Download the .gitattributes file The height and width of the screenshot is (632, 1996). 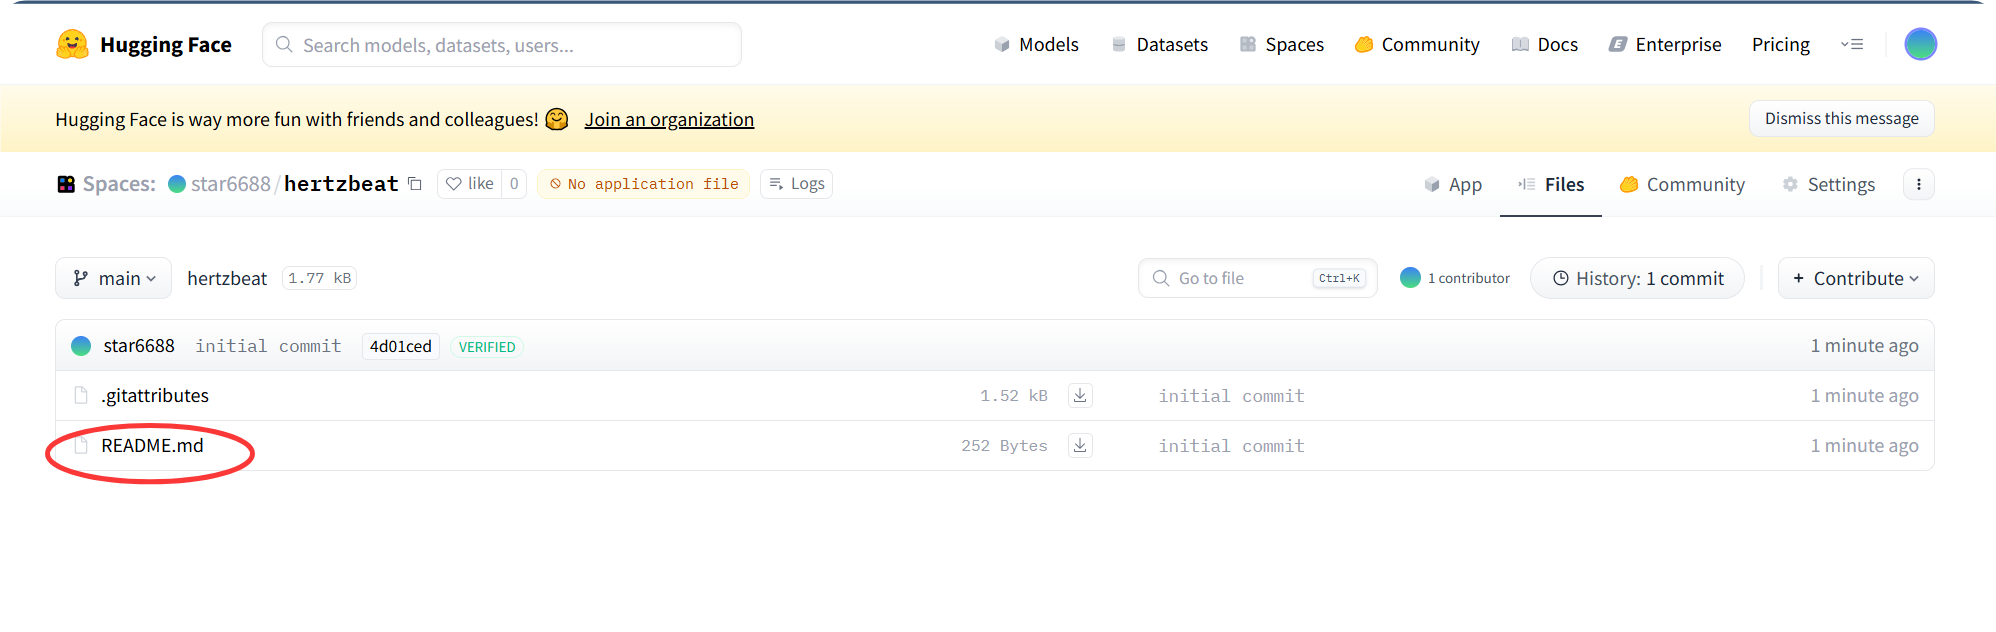coord(1080,396)
